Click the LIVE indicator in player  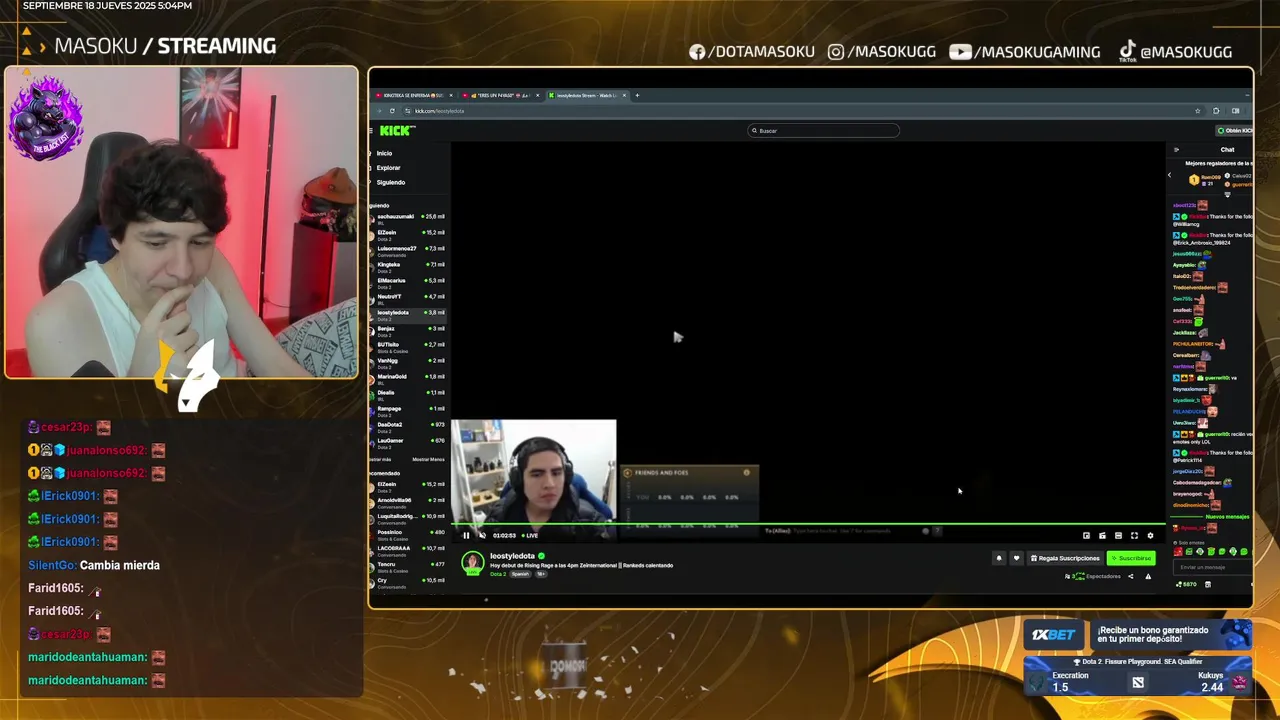click(x=530, y=535)
